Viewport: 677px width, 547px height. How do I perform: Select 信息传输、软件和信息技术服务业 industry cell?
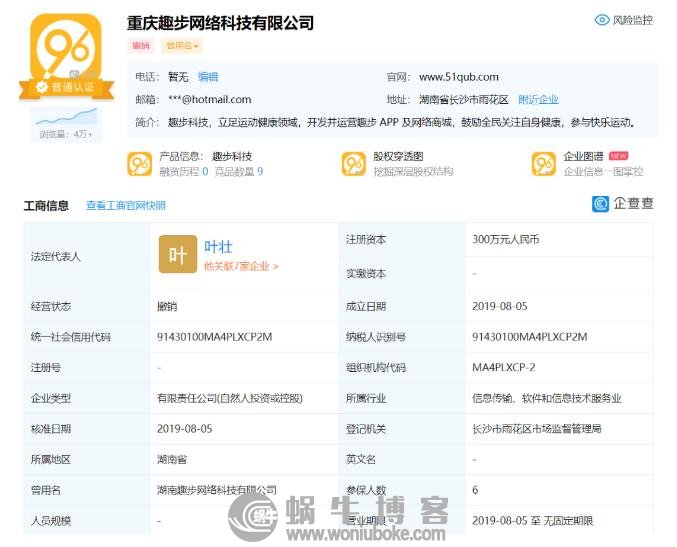(x=547, y=398)
